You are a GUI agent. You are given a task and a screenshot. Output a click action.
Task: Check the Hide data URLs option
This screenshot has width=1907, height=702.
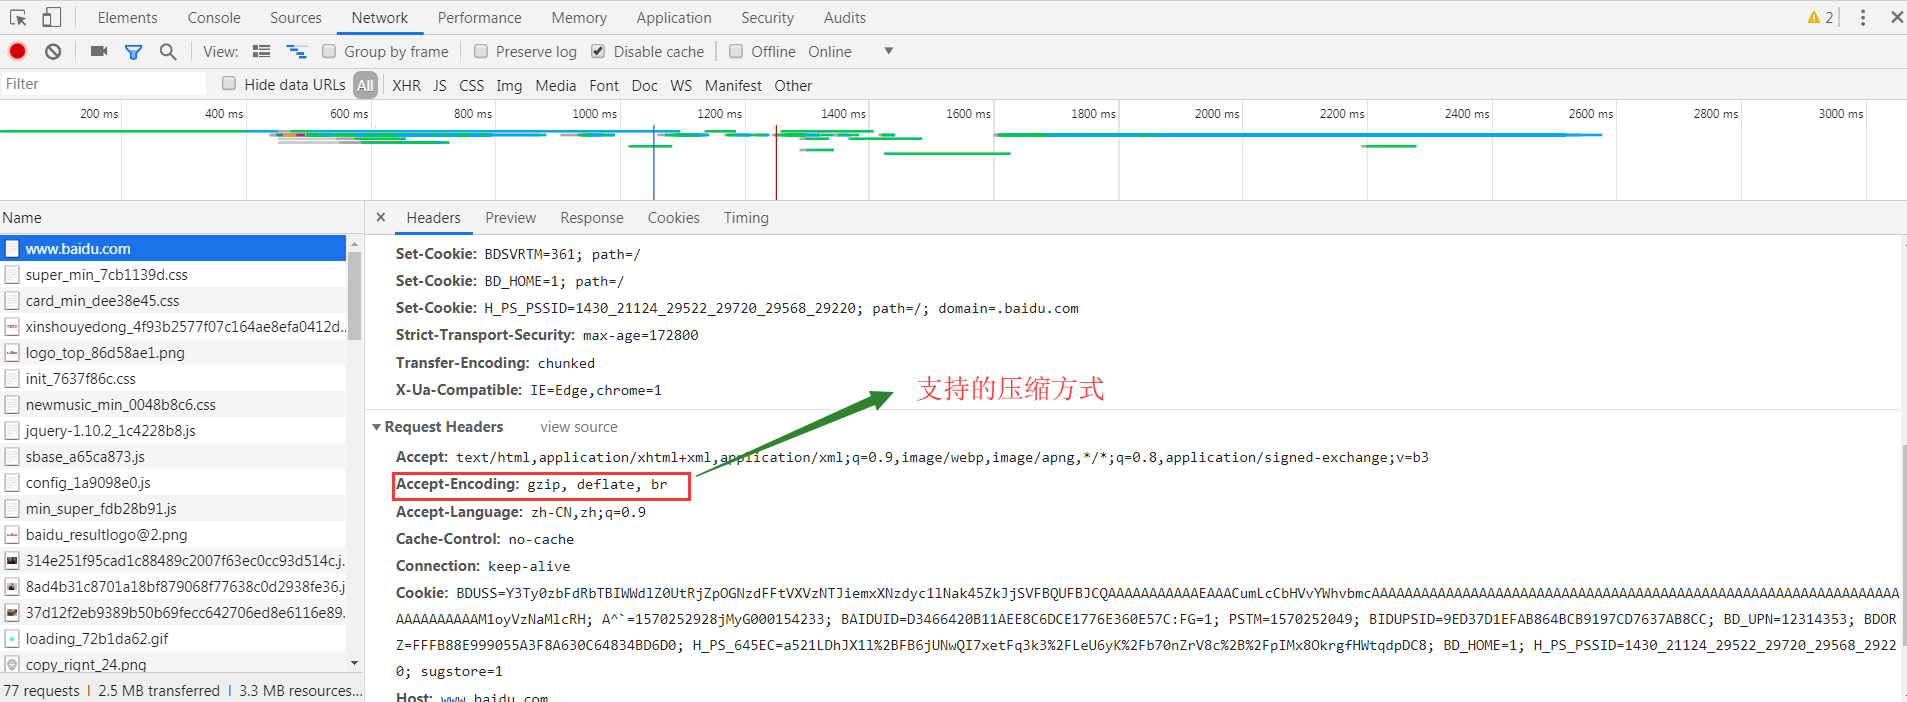point(229,84)
